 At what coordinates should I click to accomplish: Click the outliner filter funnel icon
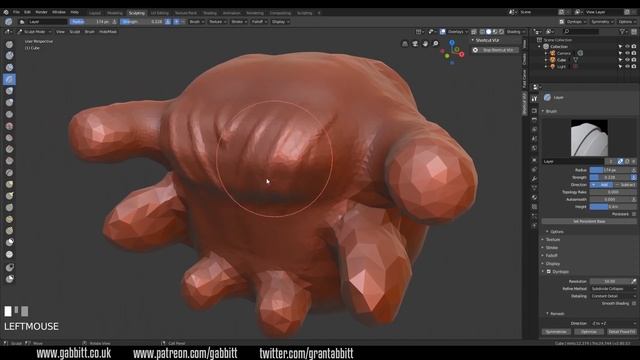(622, 31)
